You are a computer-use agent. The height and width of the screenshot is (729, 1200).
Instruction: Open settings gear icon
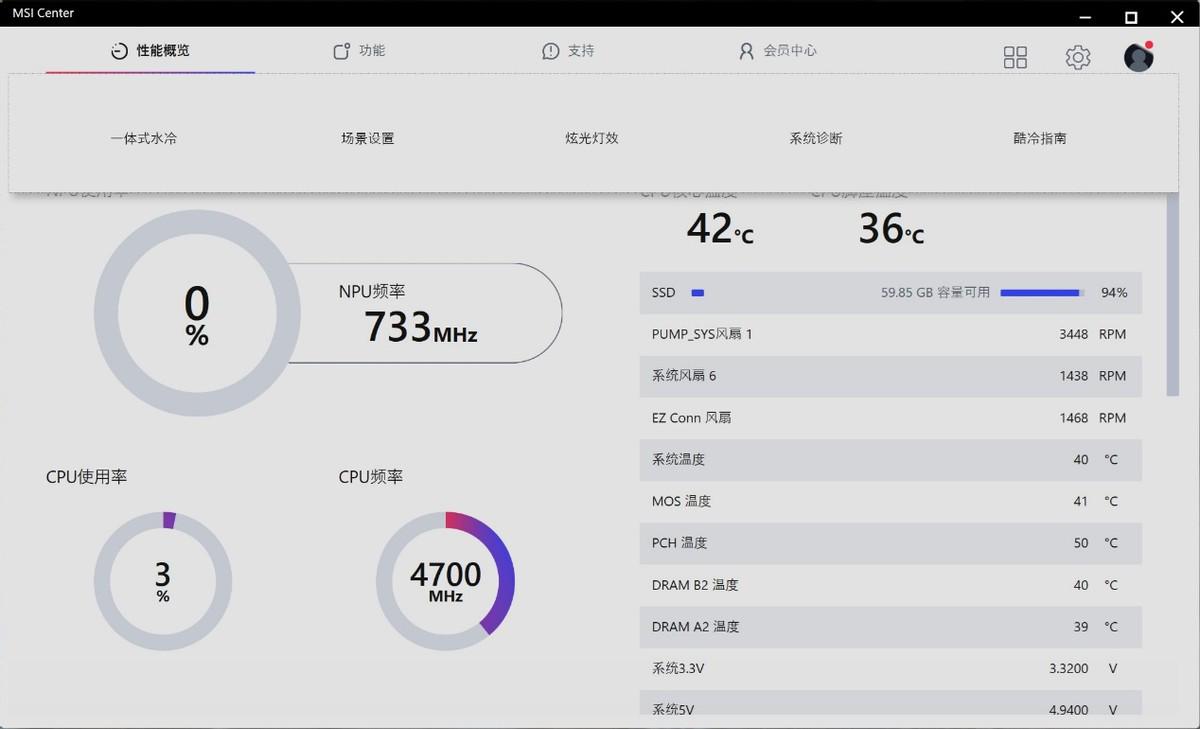1077,58
